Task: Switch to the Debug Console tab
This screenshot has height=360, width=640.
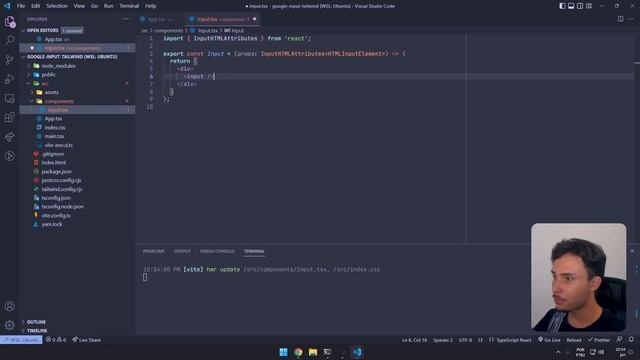Action: pyautogui.click(x=217, y=251)
